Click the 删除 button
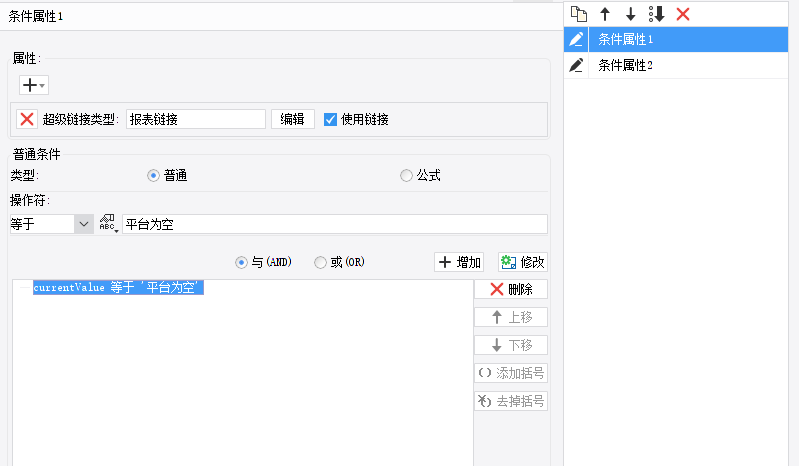 511,289
